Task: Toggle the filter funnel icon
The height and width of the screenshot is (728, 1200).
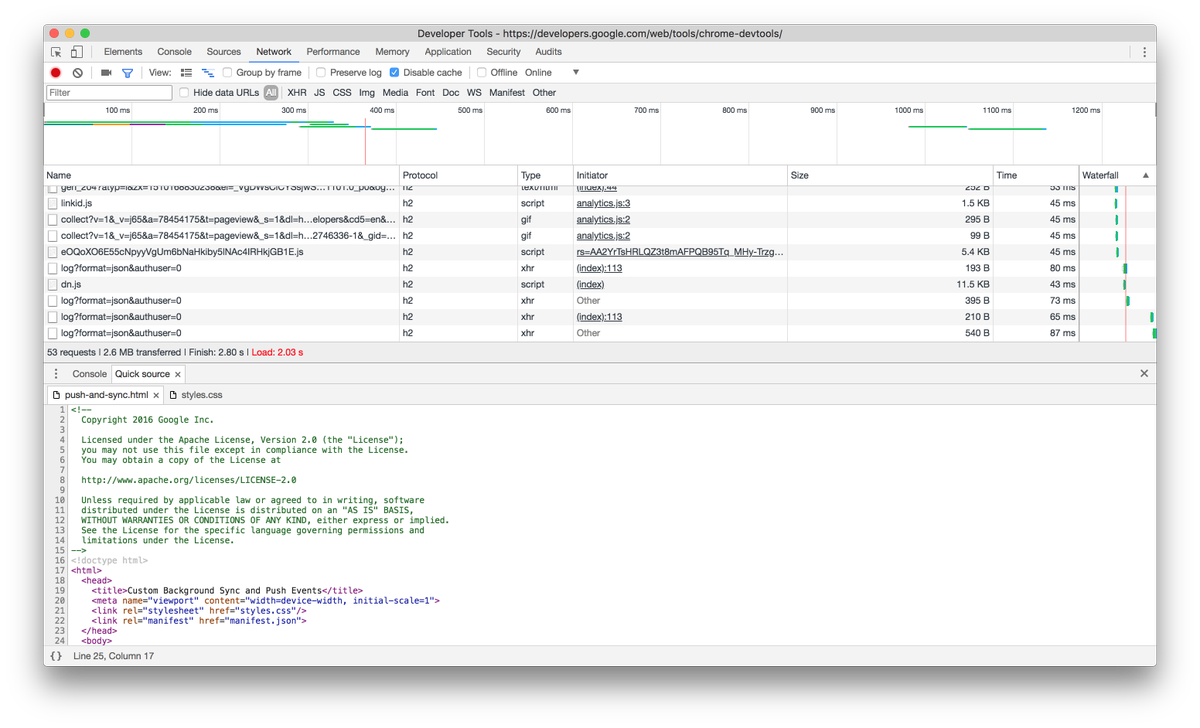Action: [127, 72]
